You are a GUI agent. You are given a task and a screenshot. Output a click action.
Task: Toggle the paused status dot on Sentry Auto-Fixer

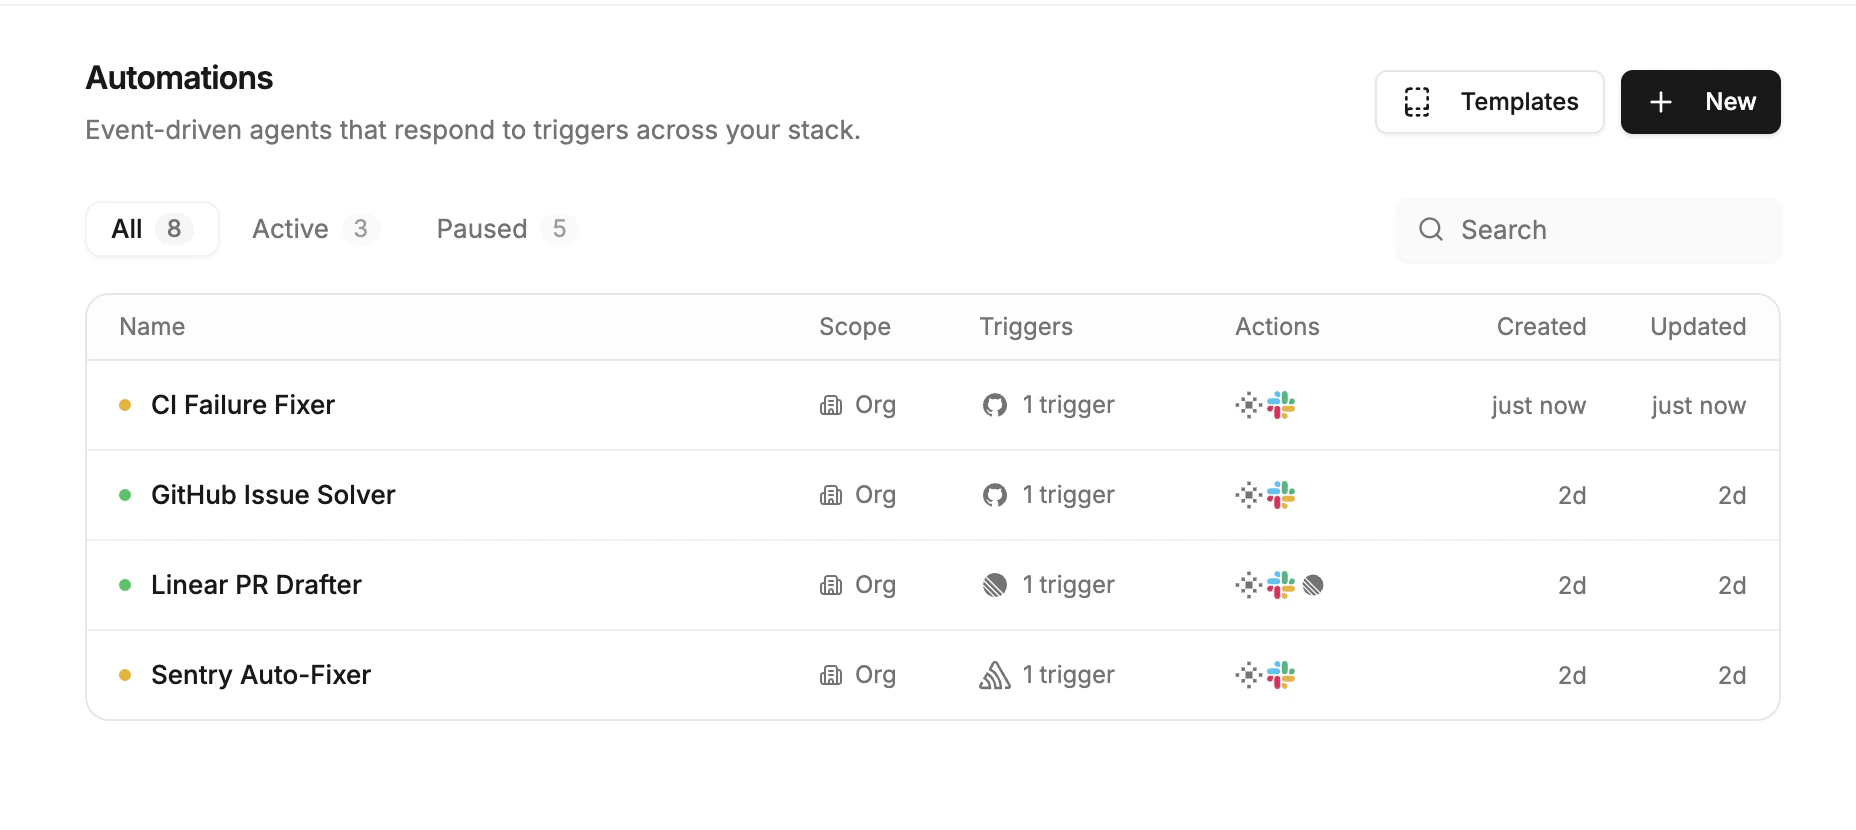(x=124, y=675)
